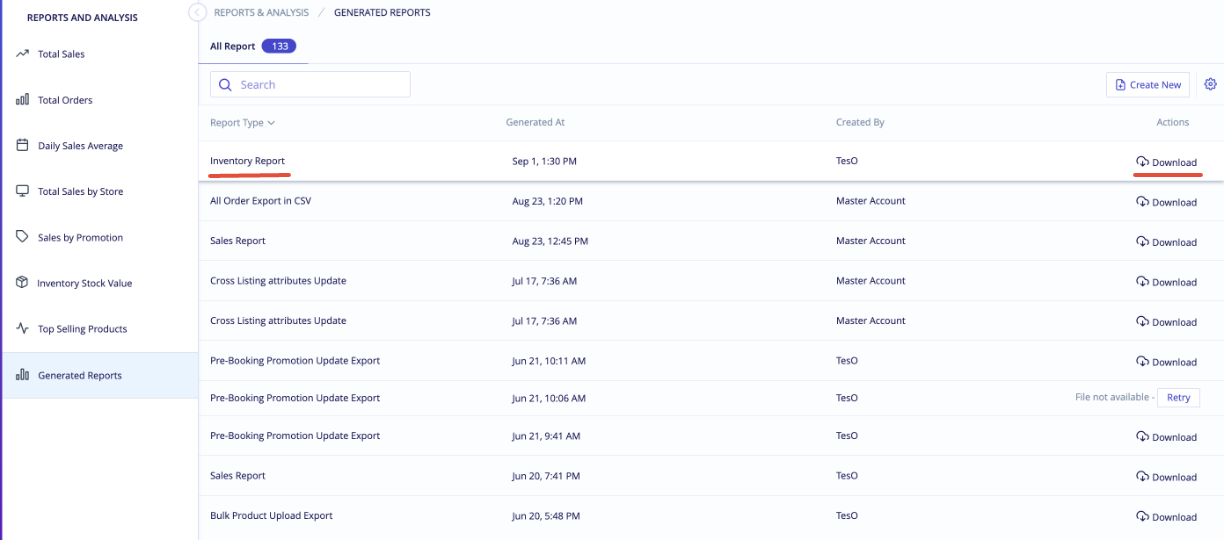Download the Inventory Report
The width and height of the screenshot is (1224, 540).
pyautogui.click(x=1166, y=162)
